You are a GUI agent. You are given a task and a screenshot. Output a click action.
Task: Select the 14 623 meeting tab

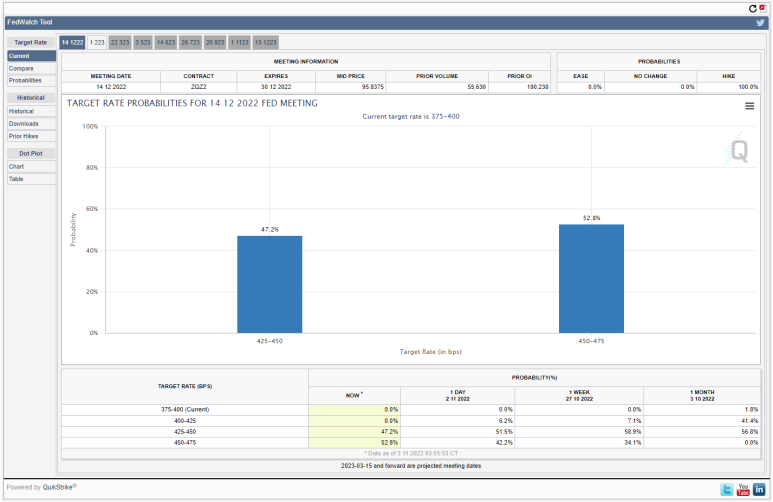pos(166,42)
